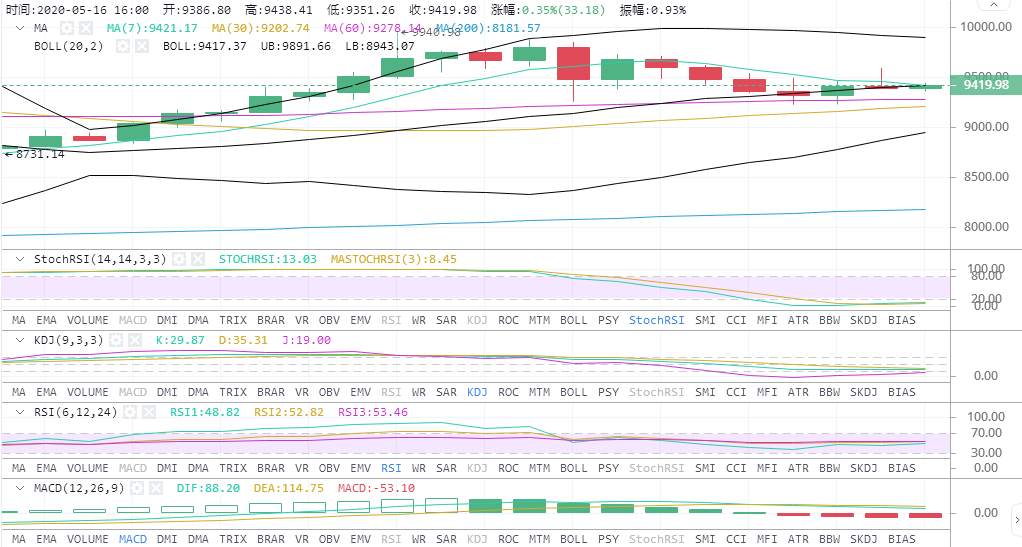
Task: Click the 8731.14 low price marker label
Action: (x=35, y=155)
